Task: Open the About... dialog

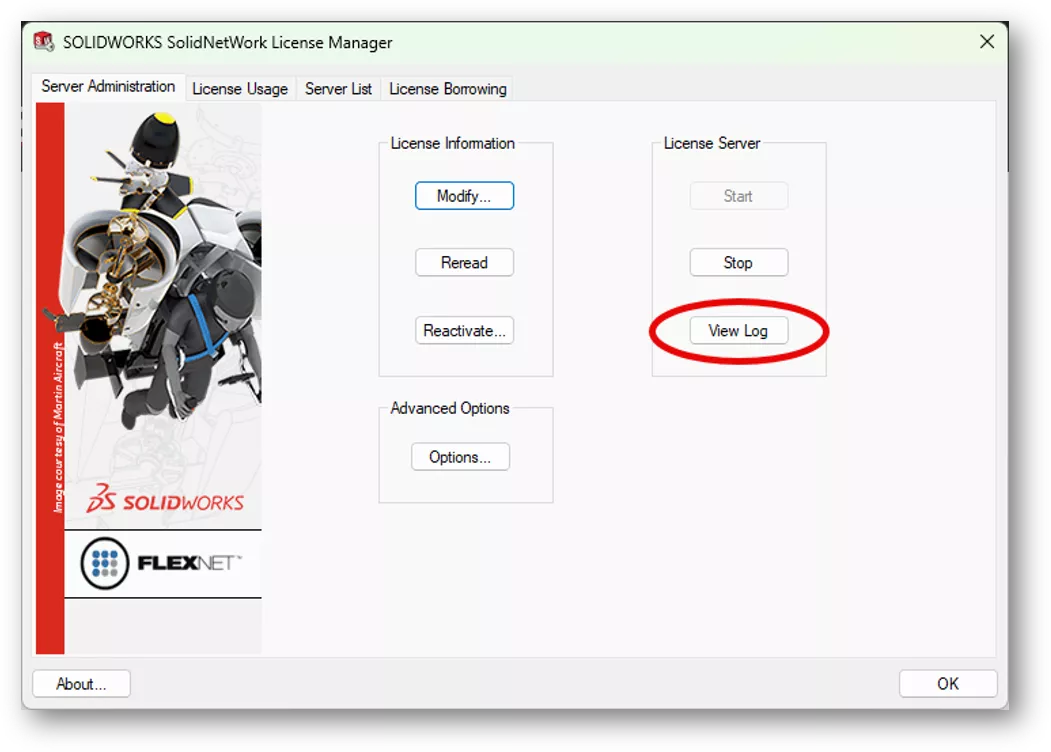Action: (x=81, y=684)
